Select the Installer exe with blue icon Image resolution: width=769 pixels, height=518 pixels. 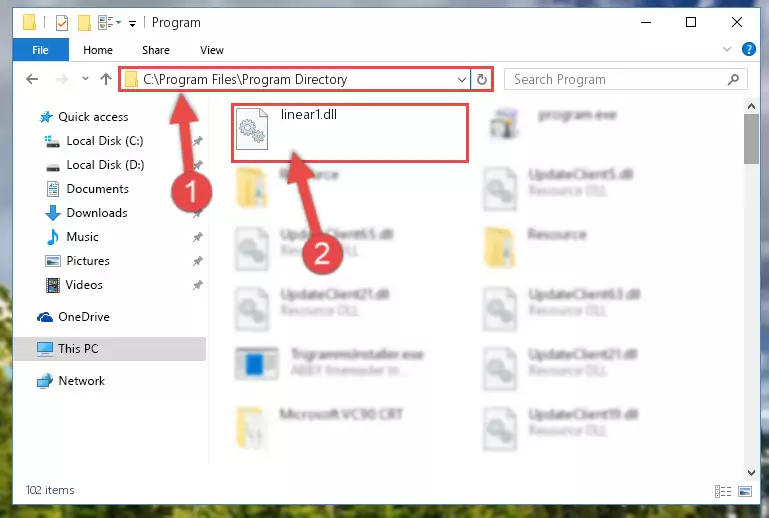tap(329, 363)
